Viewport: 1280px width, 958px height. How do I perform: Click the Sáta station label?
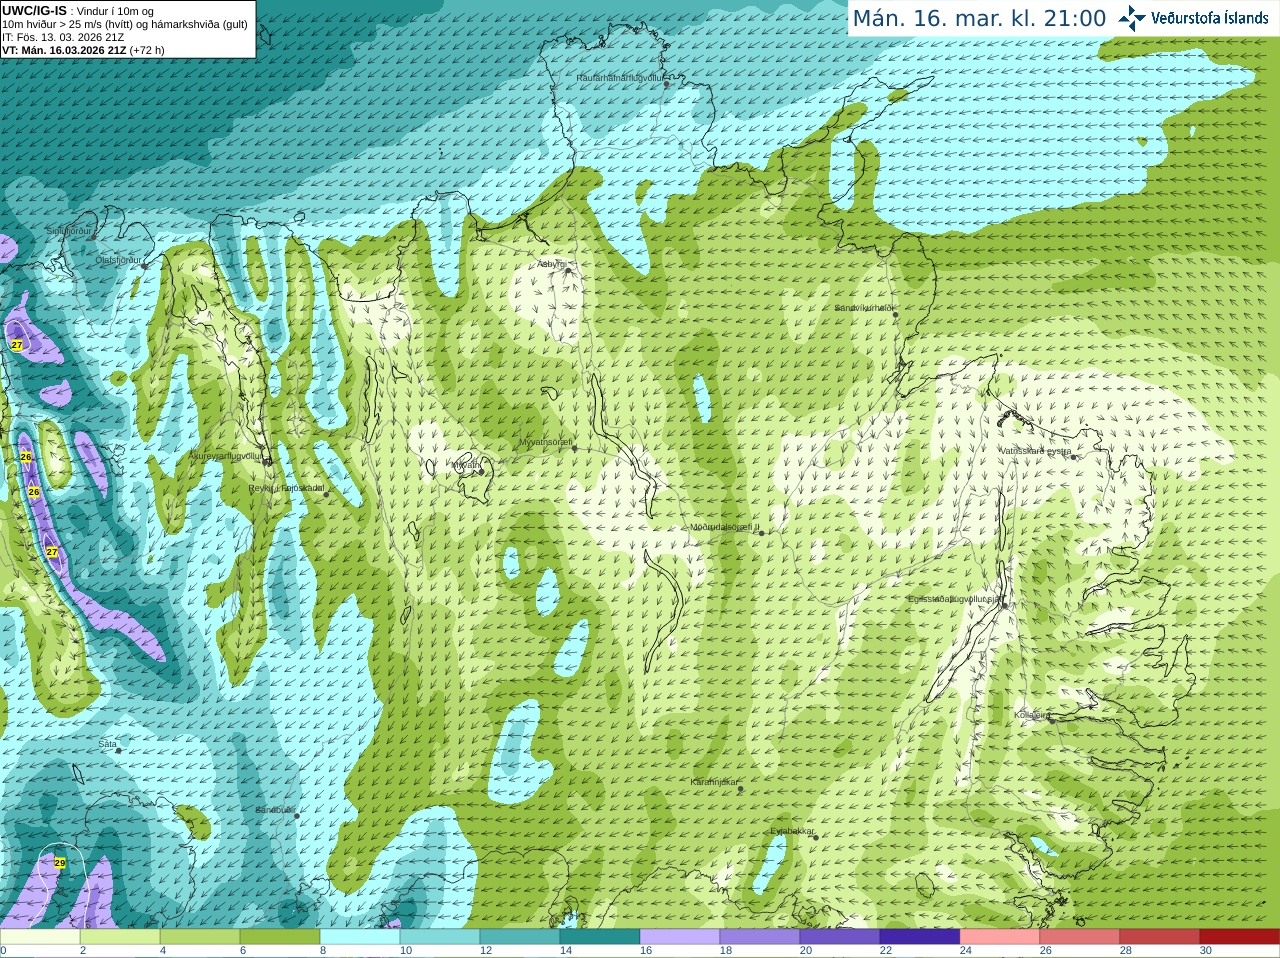[108, 744]
